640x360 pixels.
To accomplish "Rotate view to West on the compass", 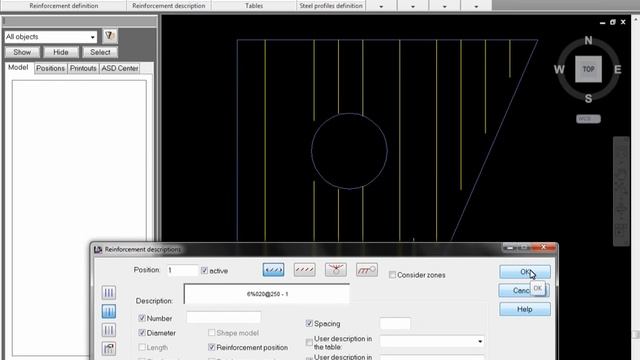I will (x=559, y=69).
